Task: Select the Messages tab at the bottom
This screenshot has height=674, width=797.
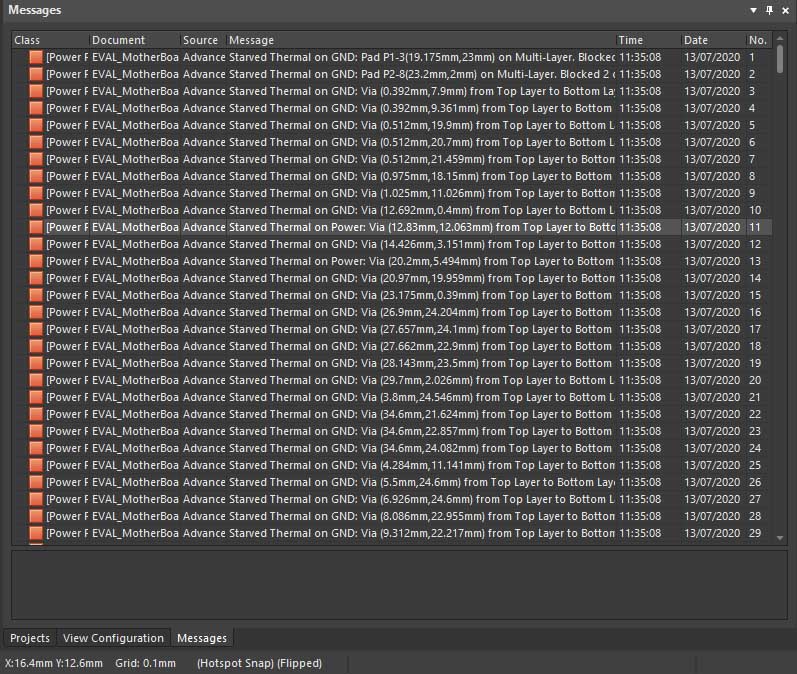Action: pos(202,638)
